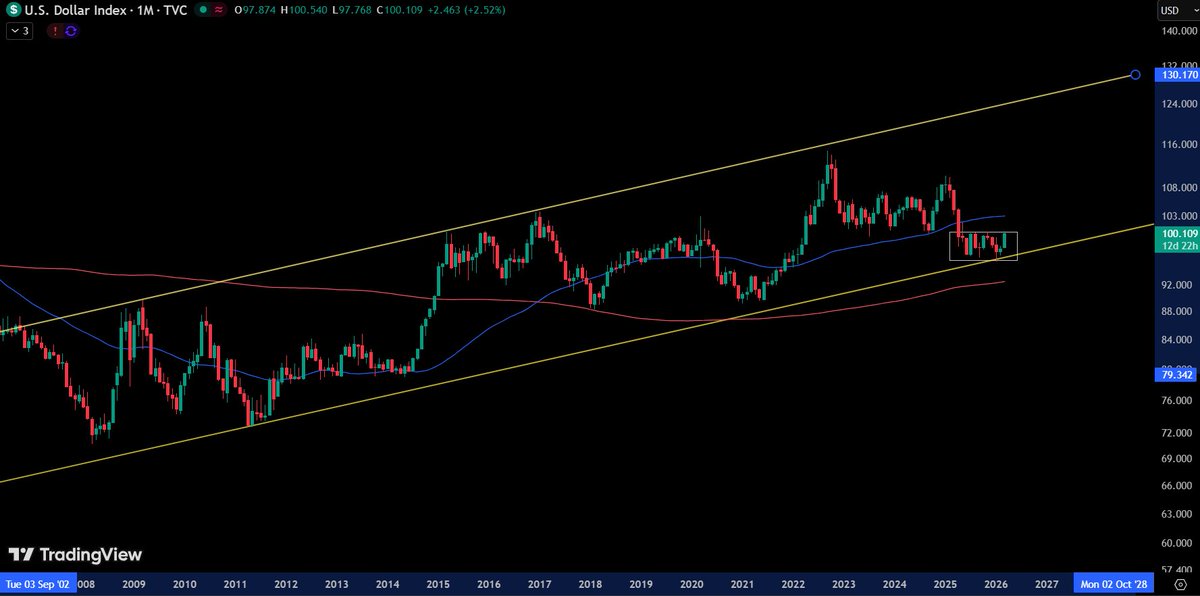This screenshot has width=1200, height=596.
Task: Open chart settings gear at bottom right
Action: pos(1181,583)
